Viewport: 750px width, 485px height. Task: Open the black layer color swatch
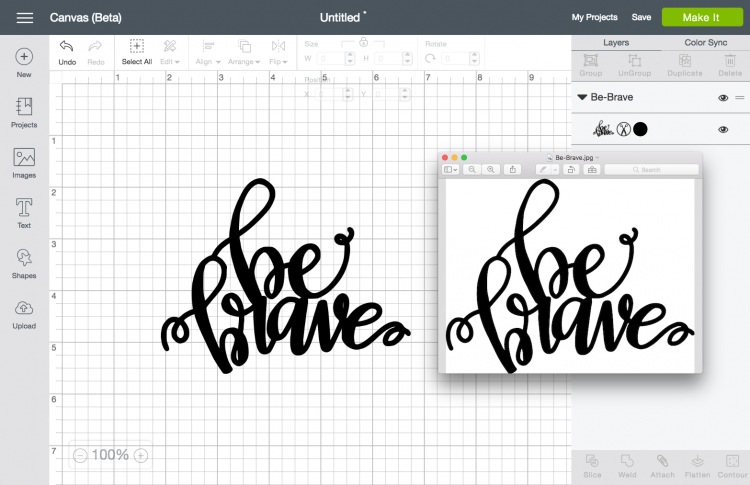pyautogui.click(x=640, y=129)
